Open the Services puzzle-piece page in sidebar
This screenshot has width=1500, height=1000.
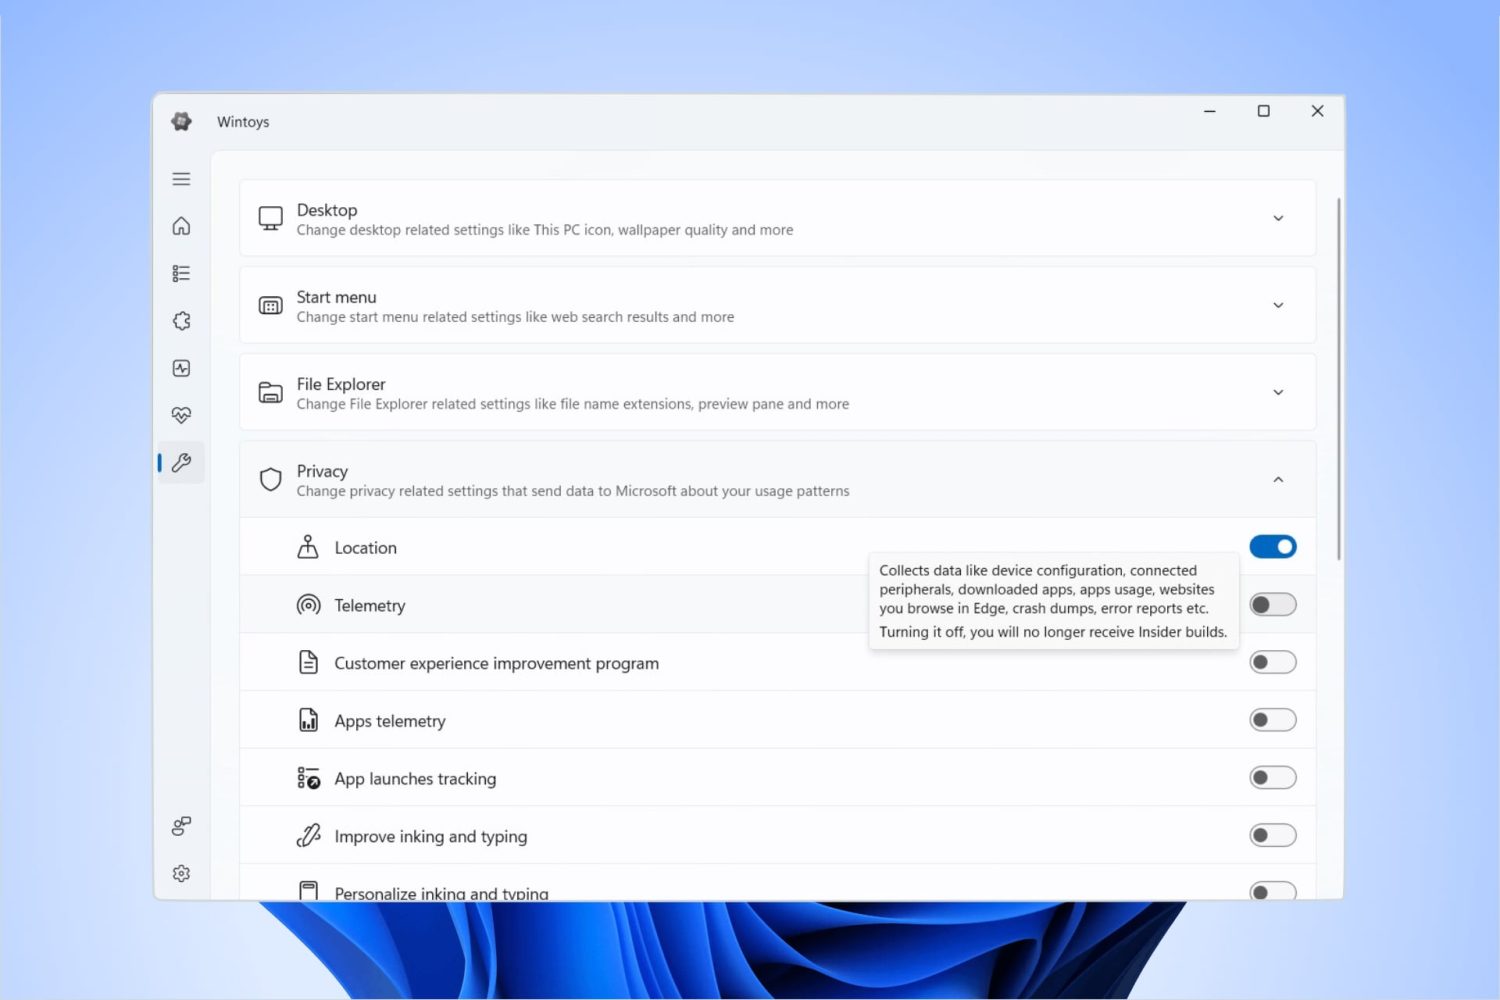pos(181,321)
